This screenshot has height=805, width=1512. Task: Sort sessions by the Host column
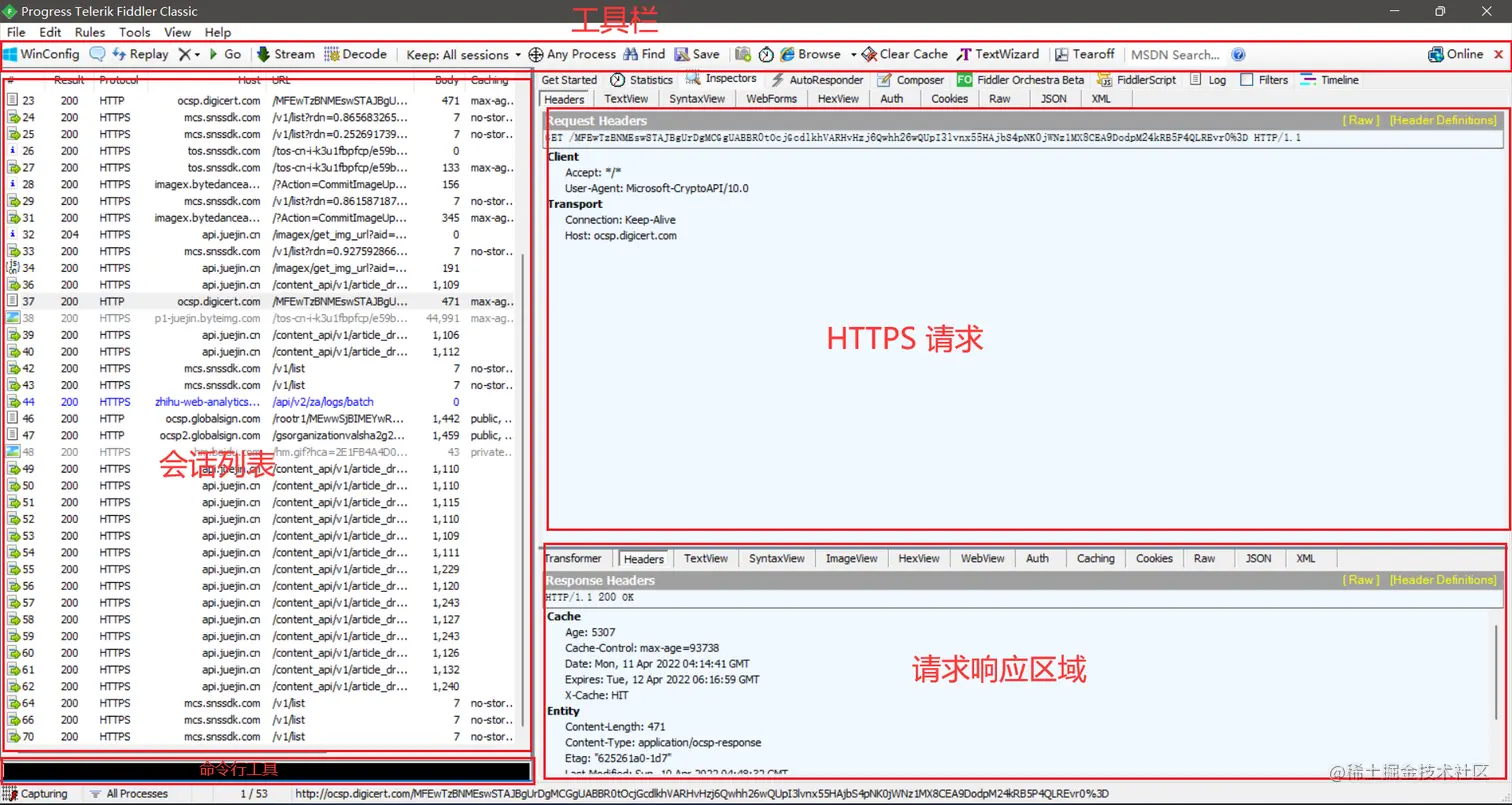(249, 80)
